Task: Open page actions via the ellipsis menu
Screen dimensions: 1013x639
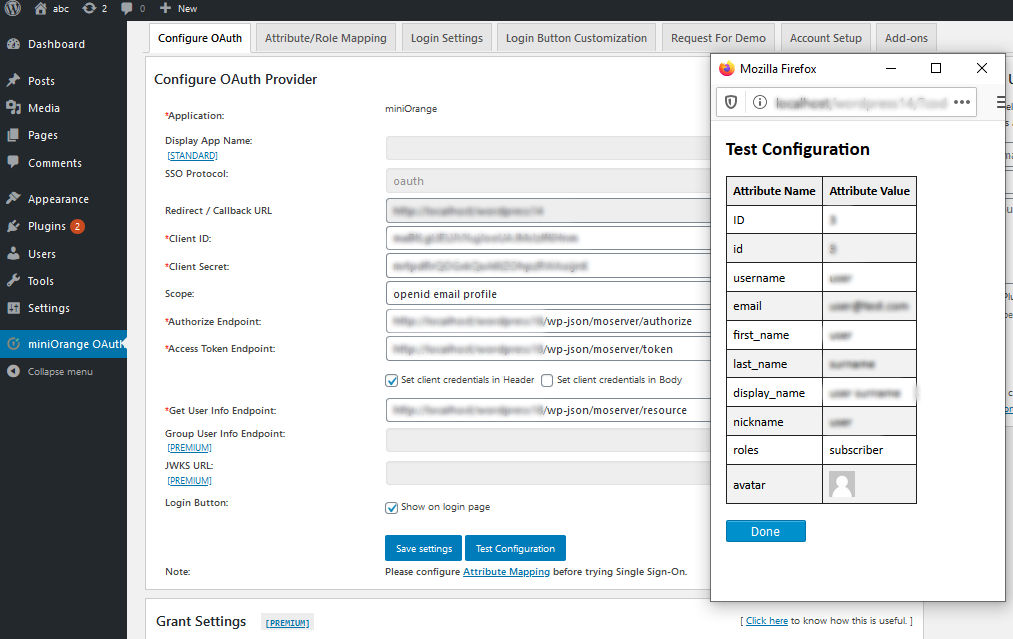Action: click(963, 102)
